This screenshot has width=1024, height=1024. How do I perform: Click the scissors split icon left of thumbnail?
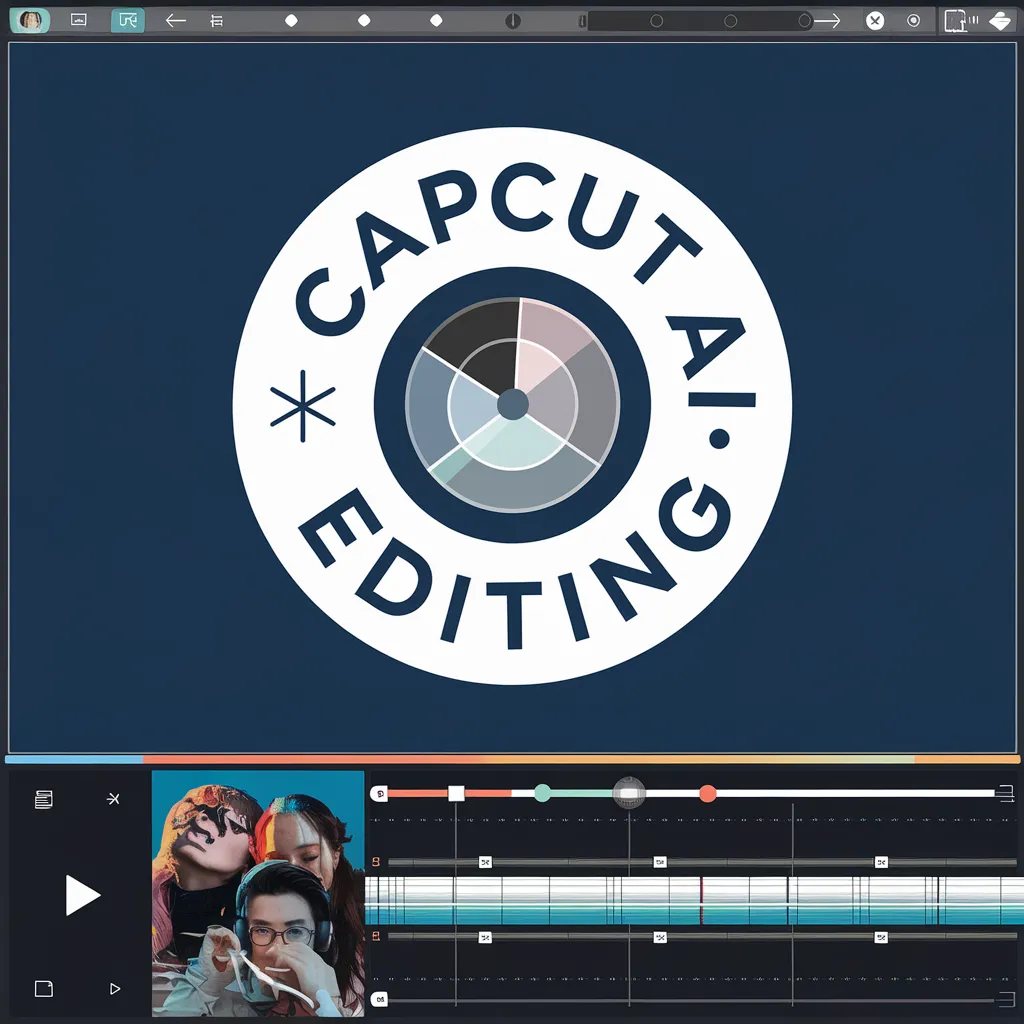(x=113, y=798)
